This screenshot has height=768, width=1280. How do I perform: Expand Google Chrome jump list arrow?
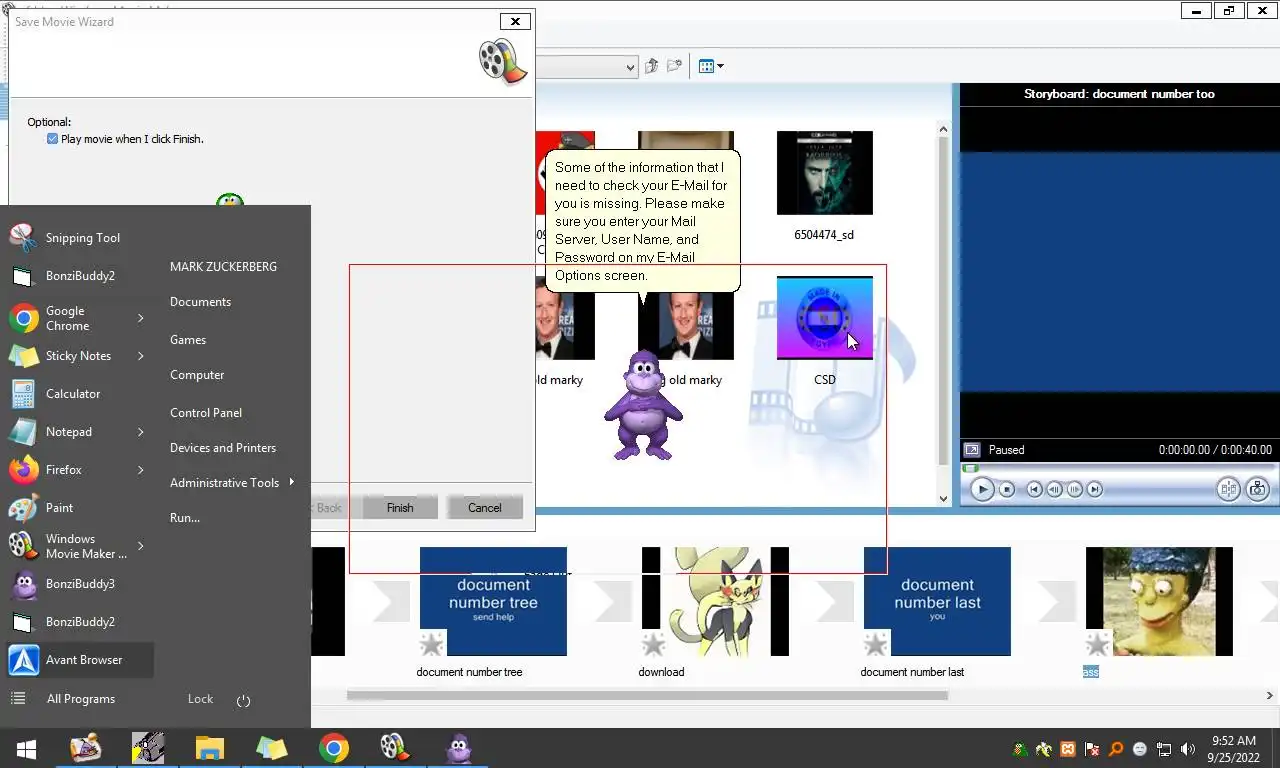[141, 318]
